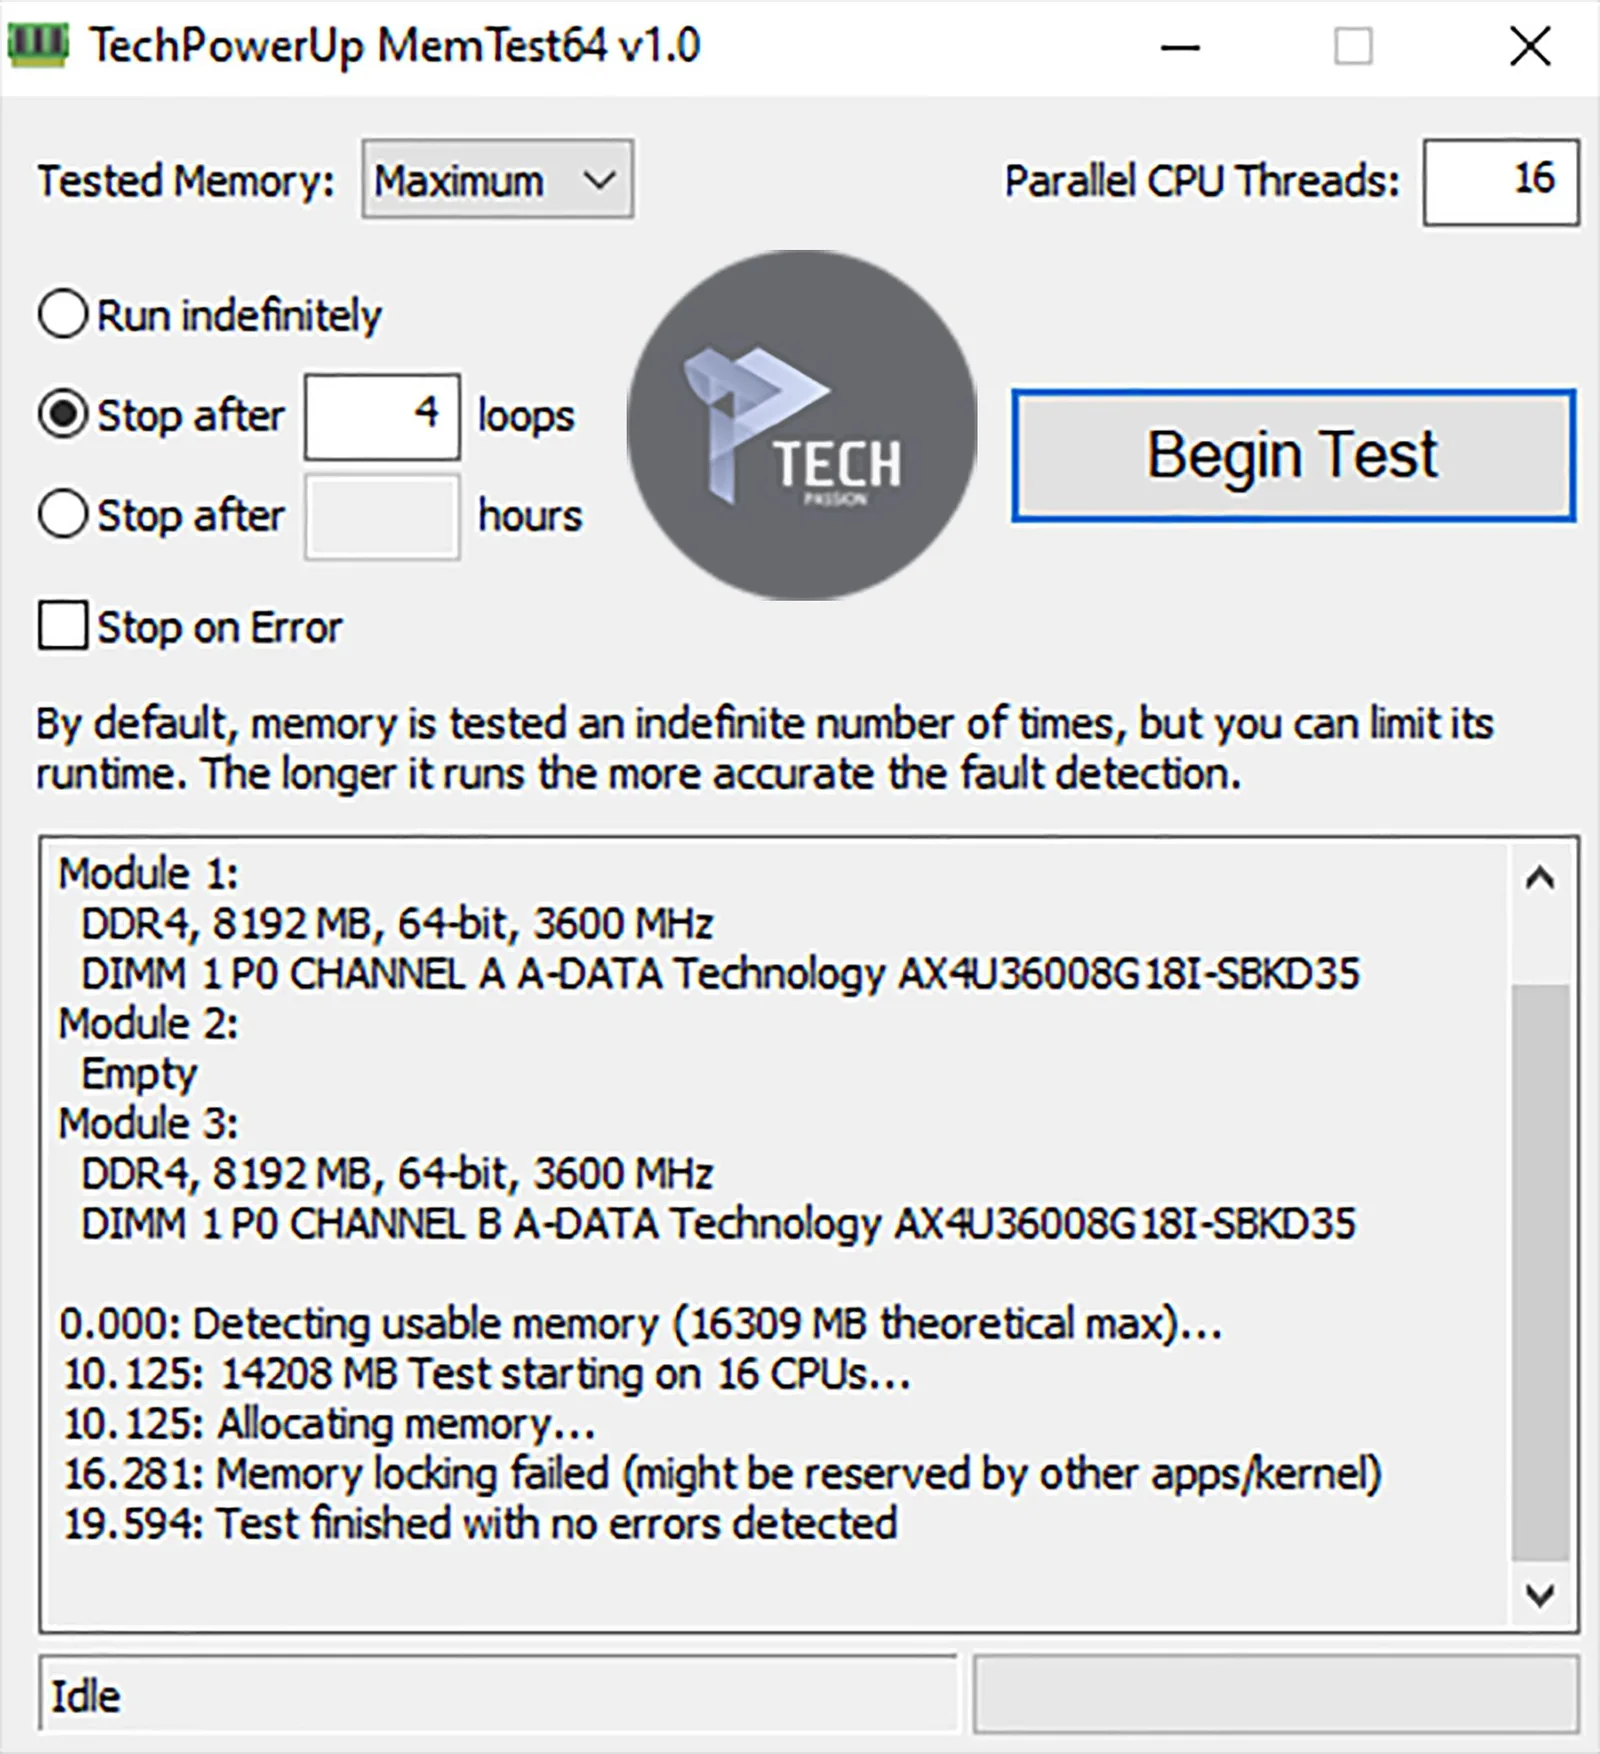
Task: Click '14208 MB Test starting' log entry
Action: coord(487,1375)
